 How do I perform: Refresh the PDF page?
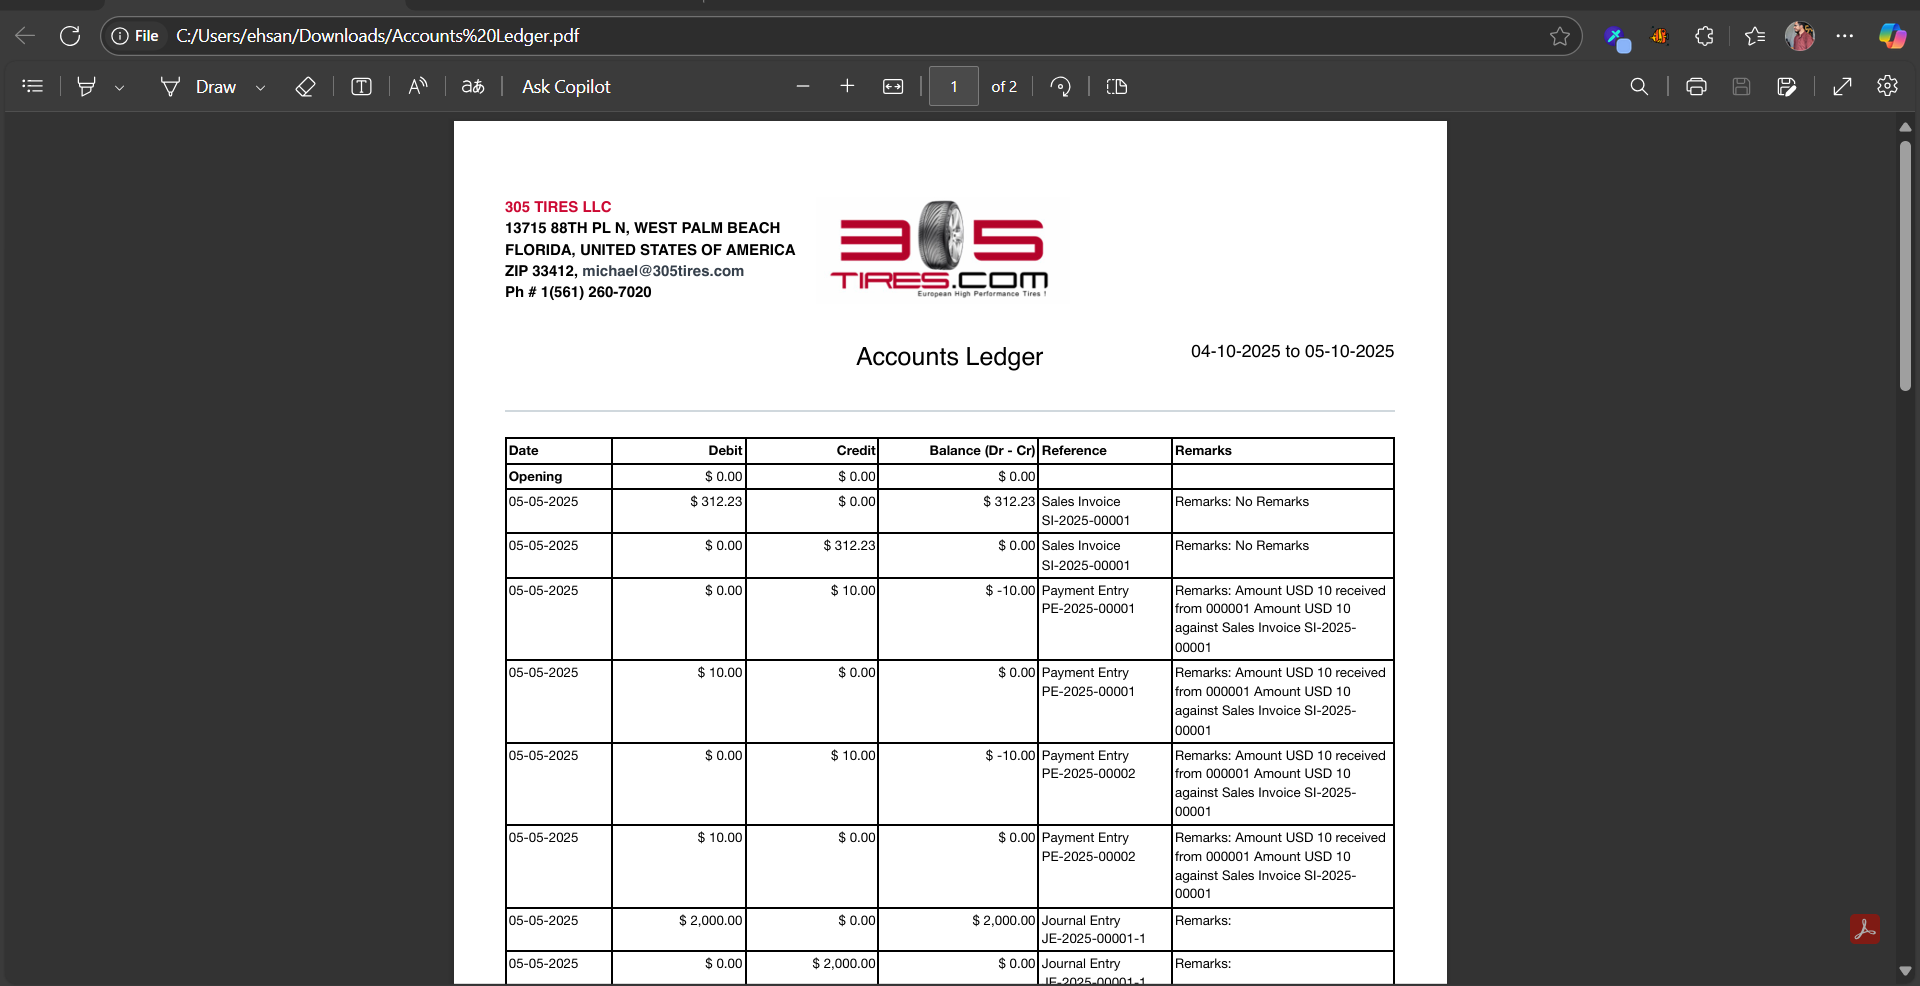[69, 36]
